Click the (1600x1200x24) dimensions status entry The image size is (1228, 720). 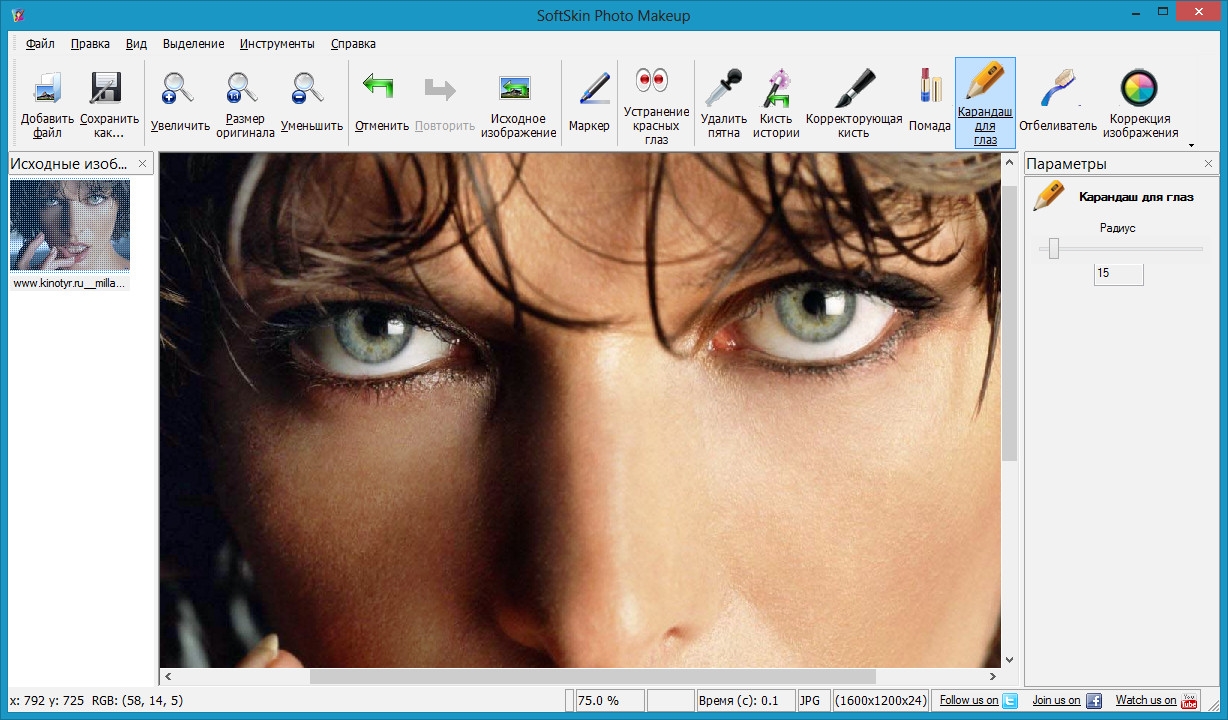coord(881,700)
